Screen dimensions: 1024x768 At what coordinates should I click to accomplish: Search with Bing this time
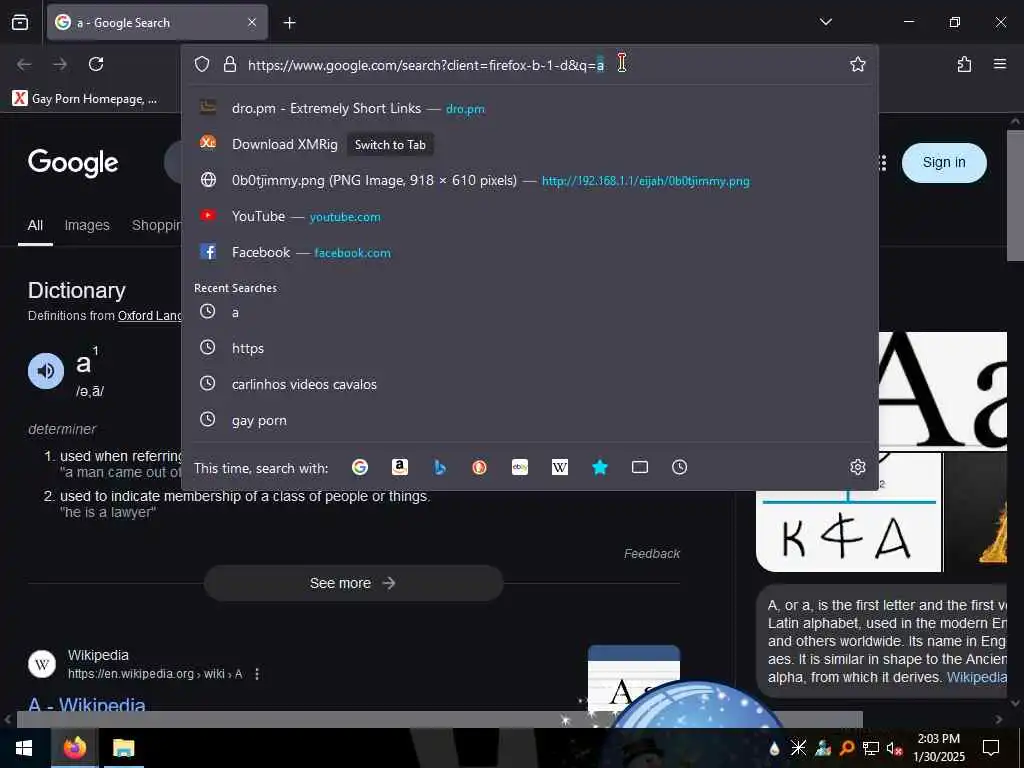click(x=440, y=467)
